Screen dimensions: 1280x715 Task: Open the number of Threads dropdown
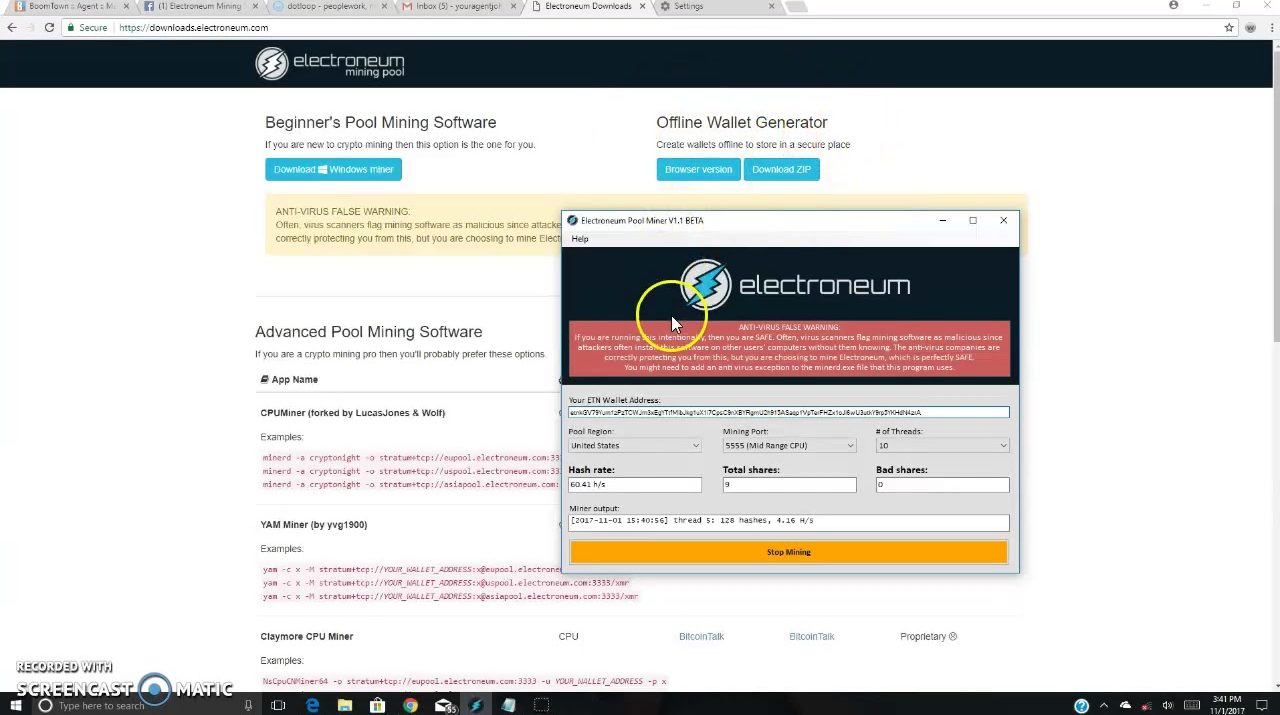coord(941,446)
